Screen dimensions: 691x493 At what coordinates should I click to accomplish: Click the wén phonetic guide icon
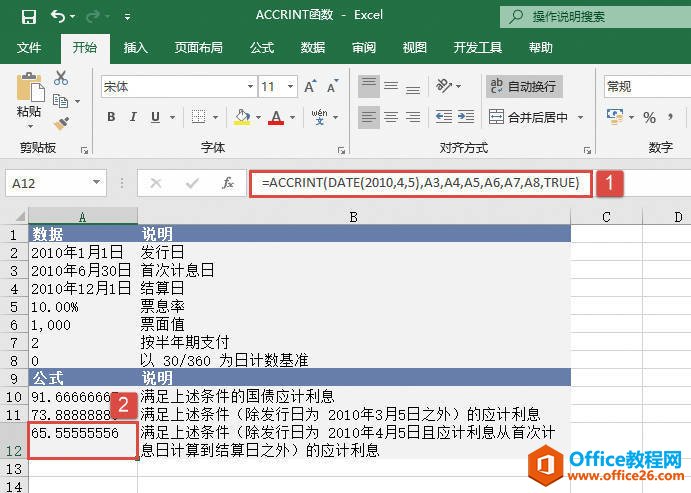click(x=319, y=117)
